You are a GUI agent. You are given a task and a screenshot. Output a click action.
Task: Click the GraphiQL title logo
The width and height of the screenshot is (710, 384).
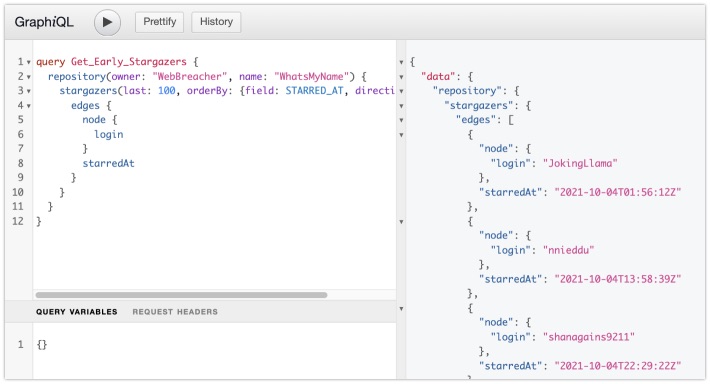(43, 22)
